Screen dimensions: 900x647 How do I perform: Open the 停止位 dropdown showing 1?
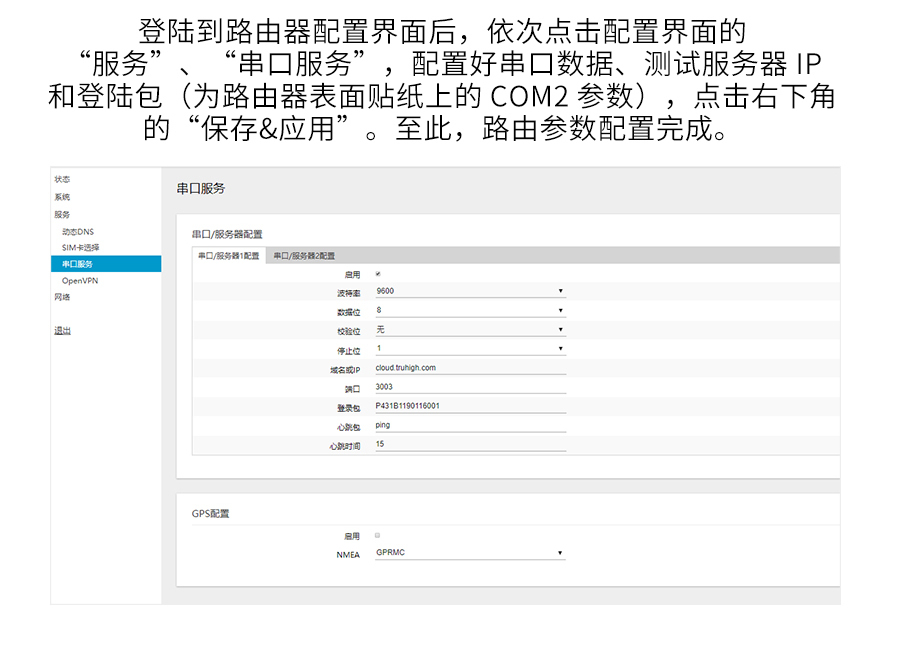(468, 348)
